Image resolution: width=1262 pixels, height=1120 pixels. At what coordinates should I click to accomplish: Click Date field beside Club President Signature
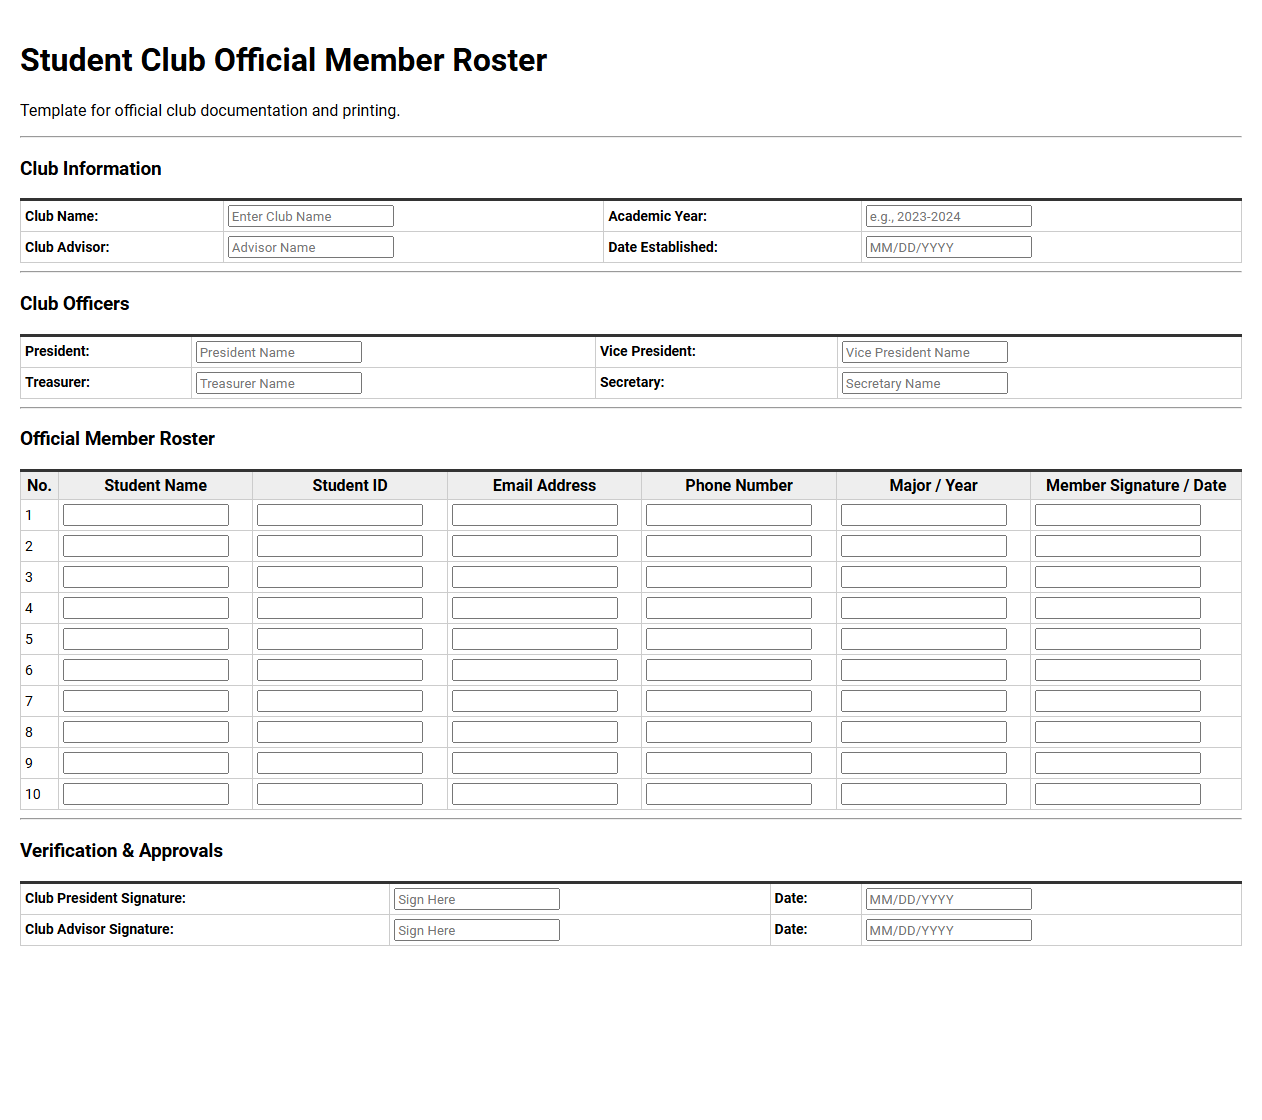pyautogui.click(x=948, y=899)
